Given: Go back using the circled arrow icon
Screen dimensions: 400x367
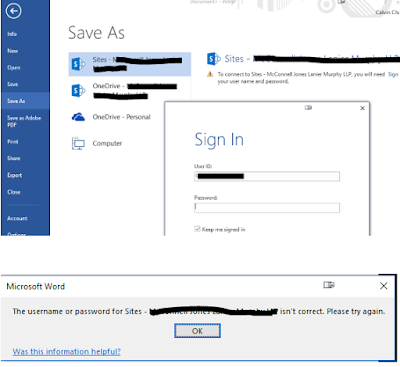Looking at the screenshot, I should (x=13, y=11).
